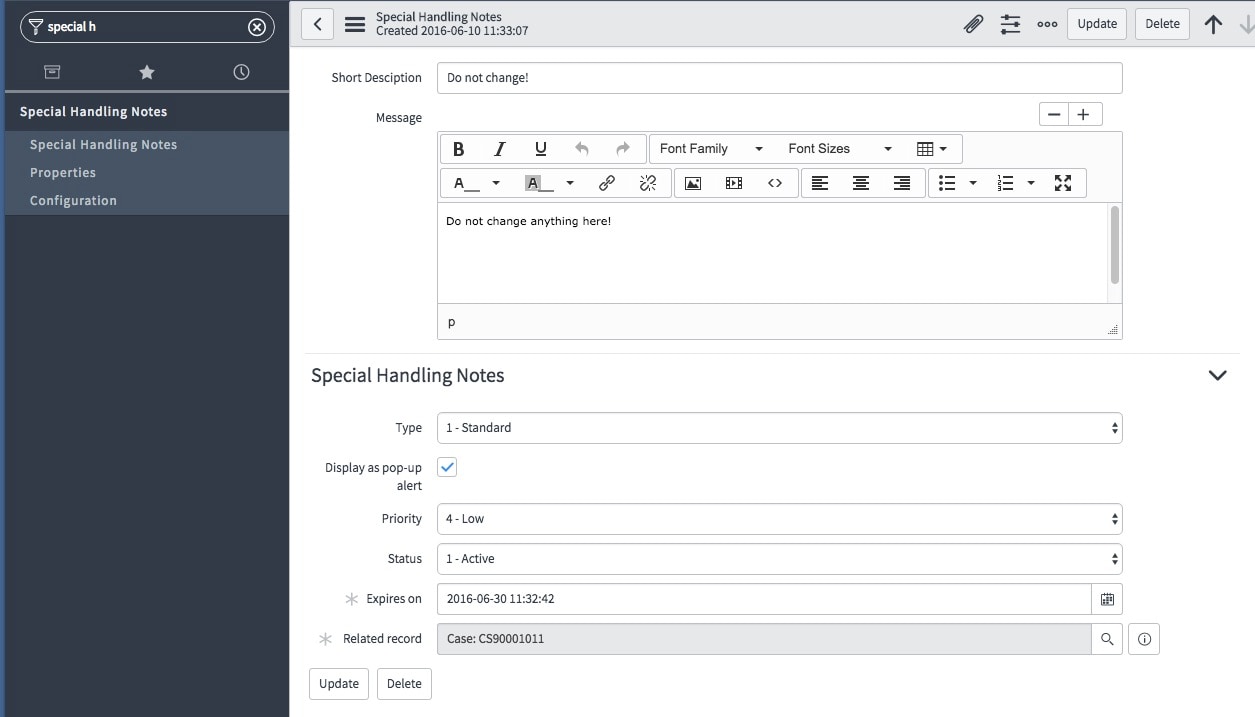This screenshot has height=717, width=1255.
Task: Clear the navigation filter text
Action: (x=257, y=27)
